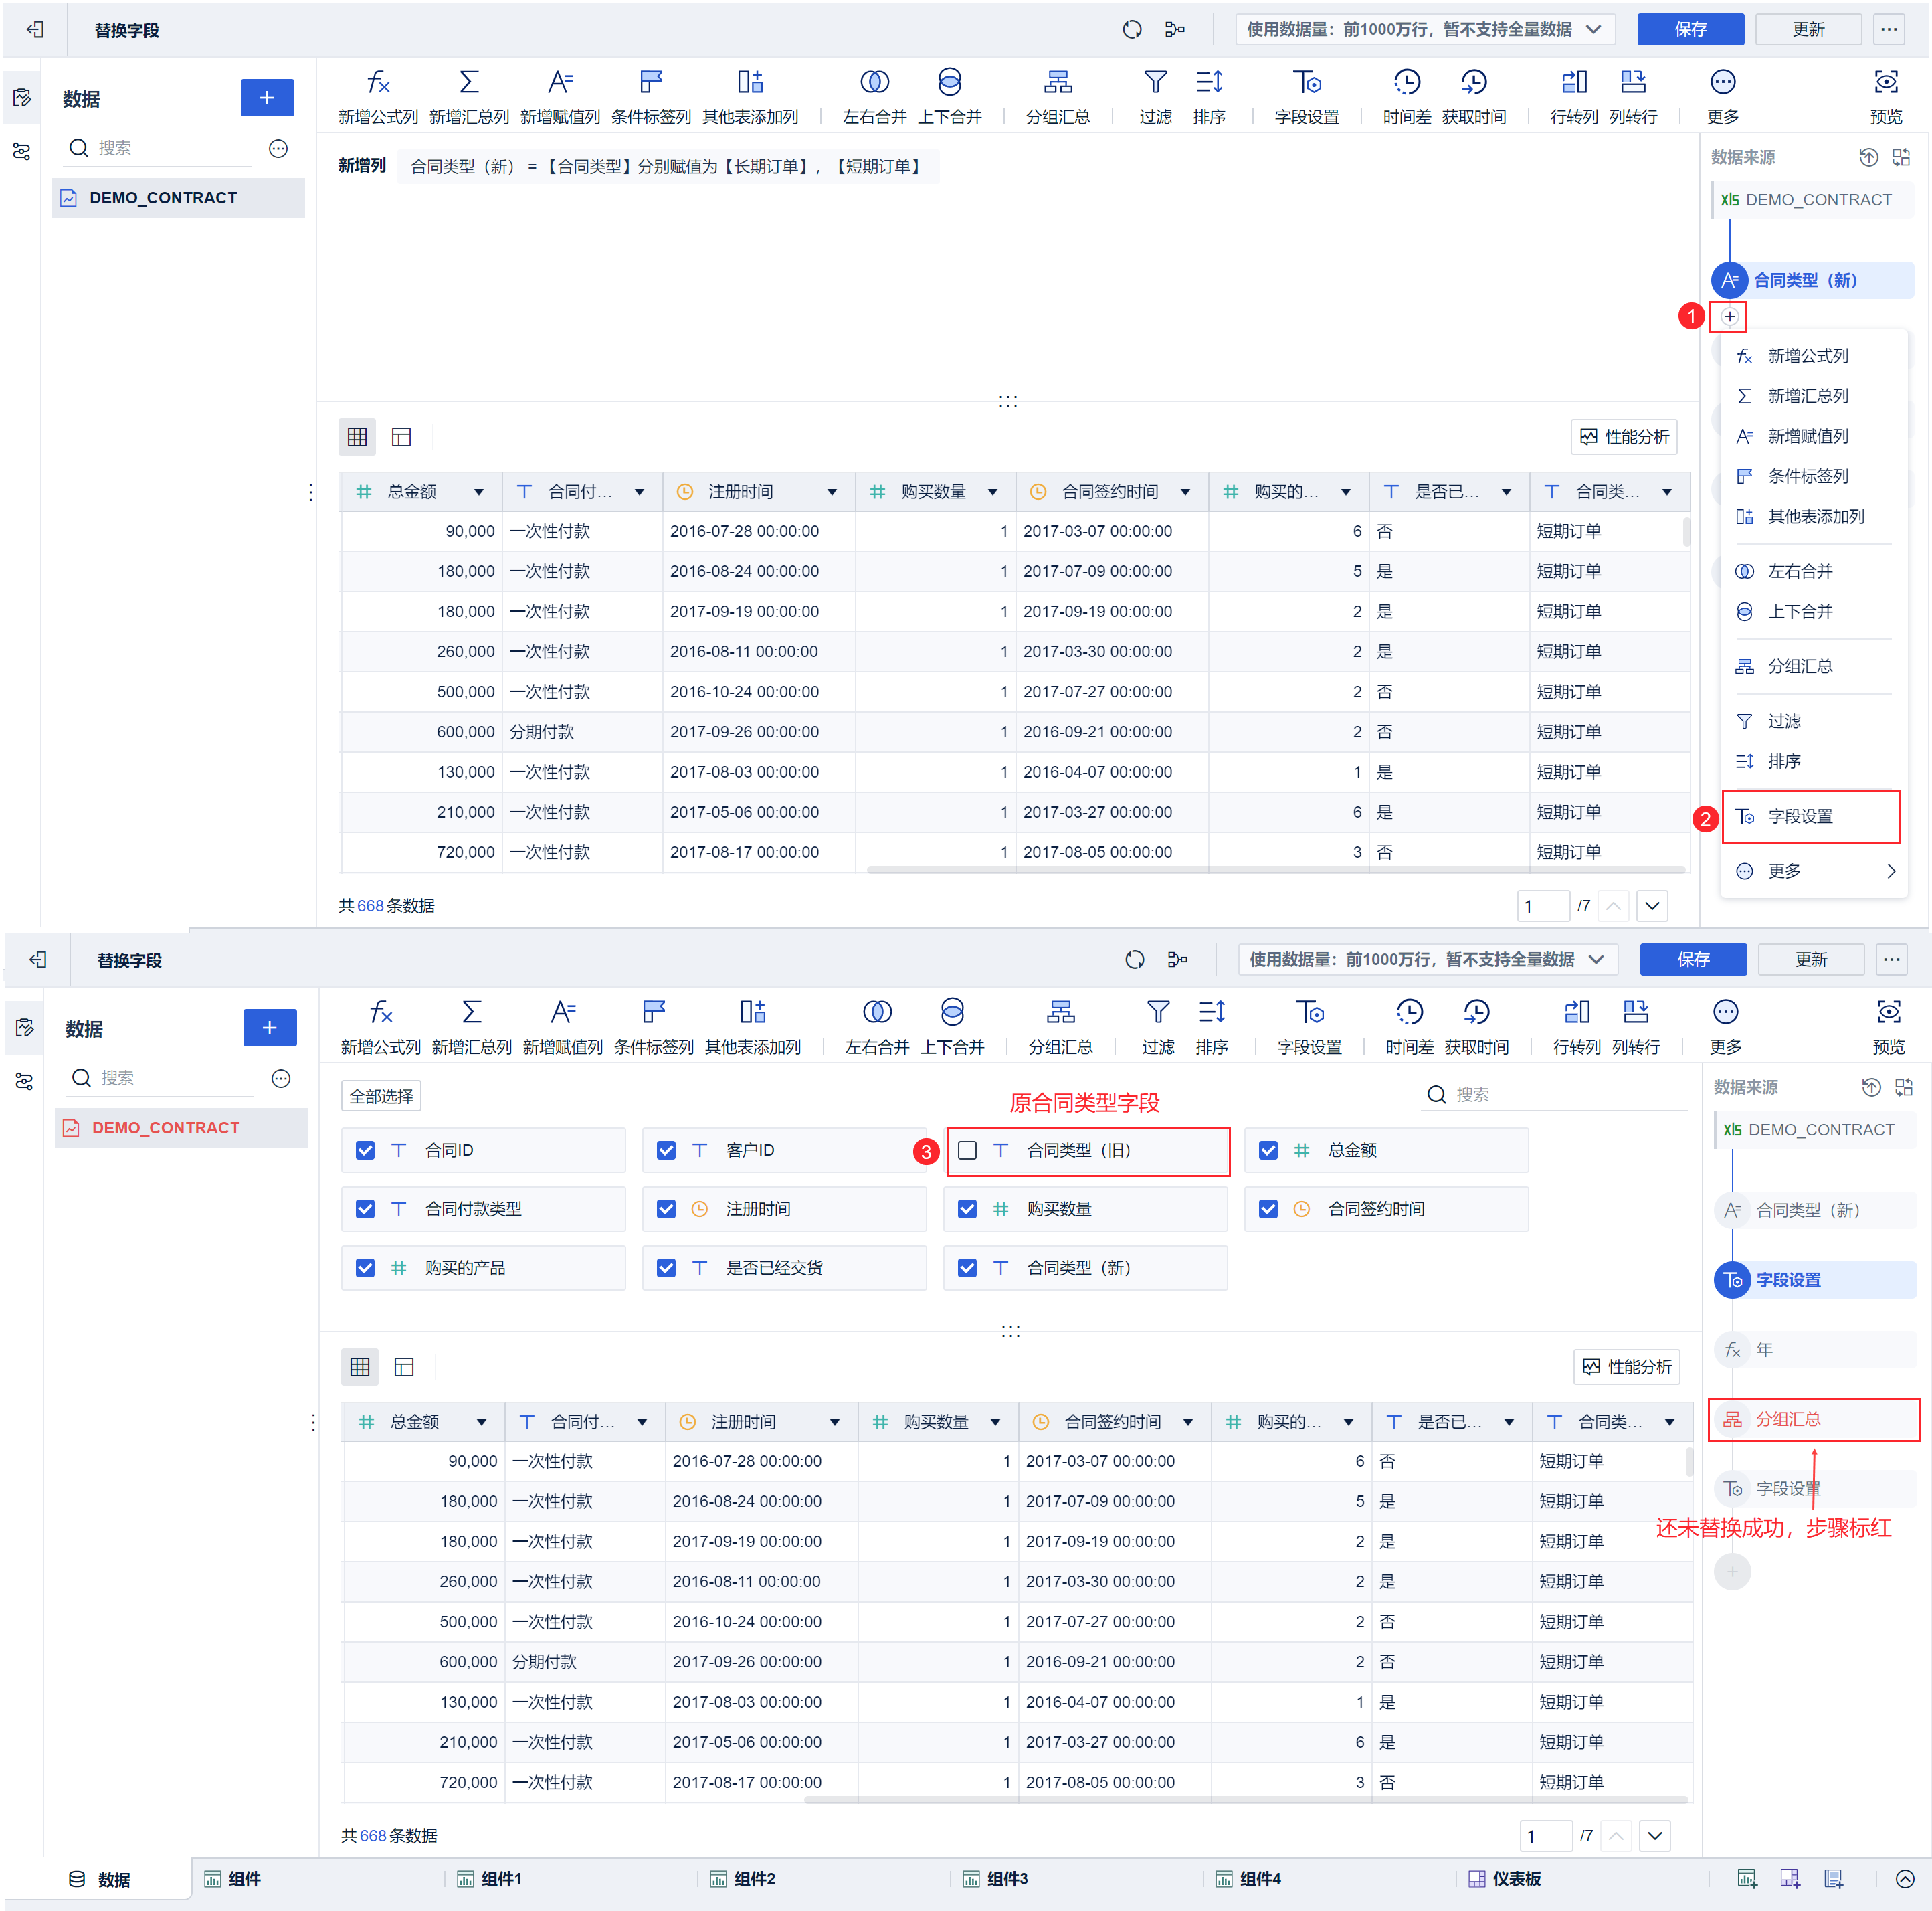The height and width of the screenshot is (1911, 1932).
Task: Click the 全部选择 button
Action: tap(381, 1096)
